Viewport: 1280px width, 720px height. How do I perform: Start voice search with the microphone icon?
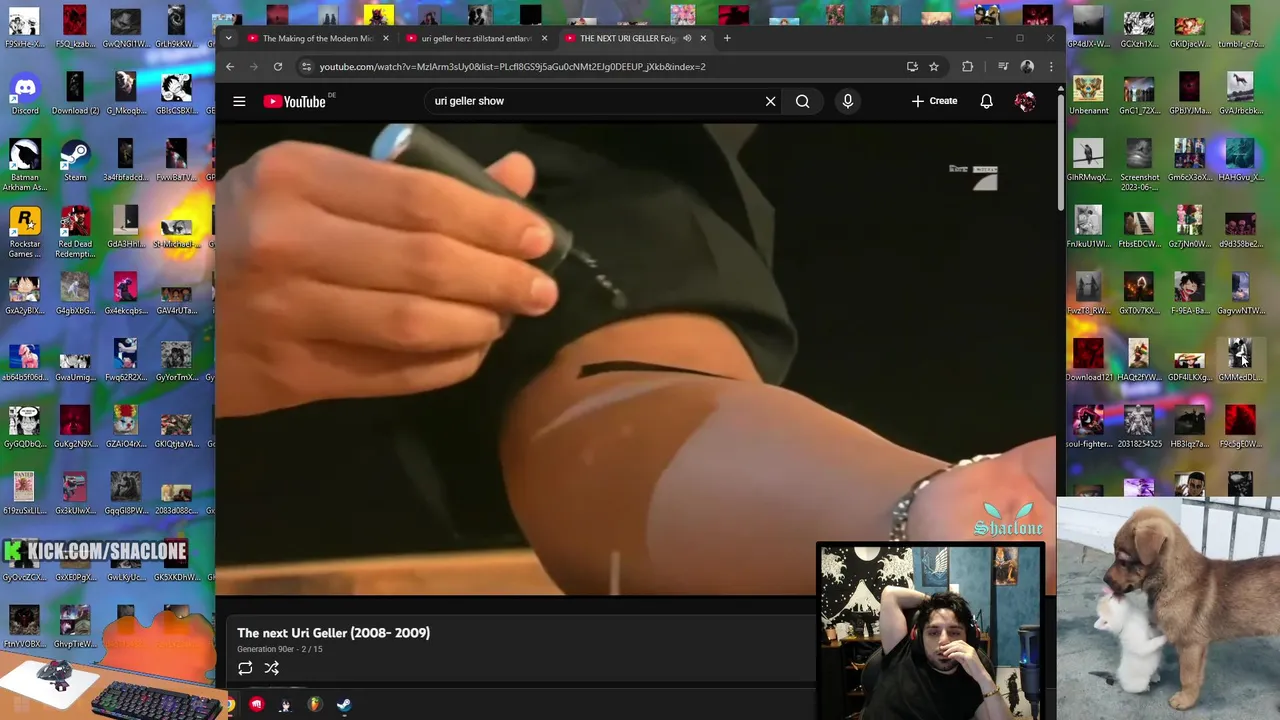coord(847,101)
